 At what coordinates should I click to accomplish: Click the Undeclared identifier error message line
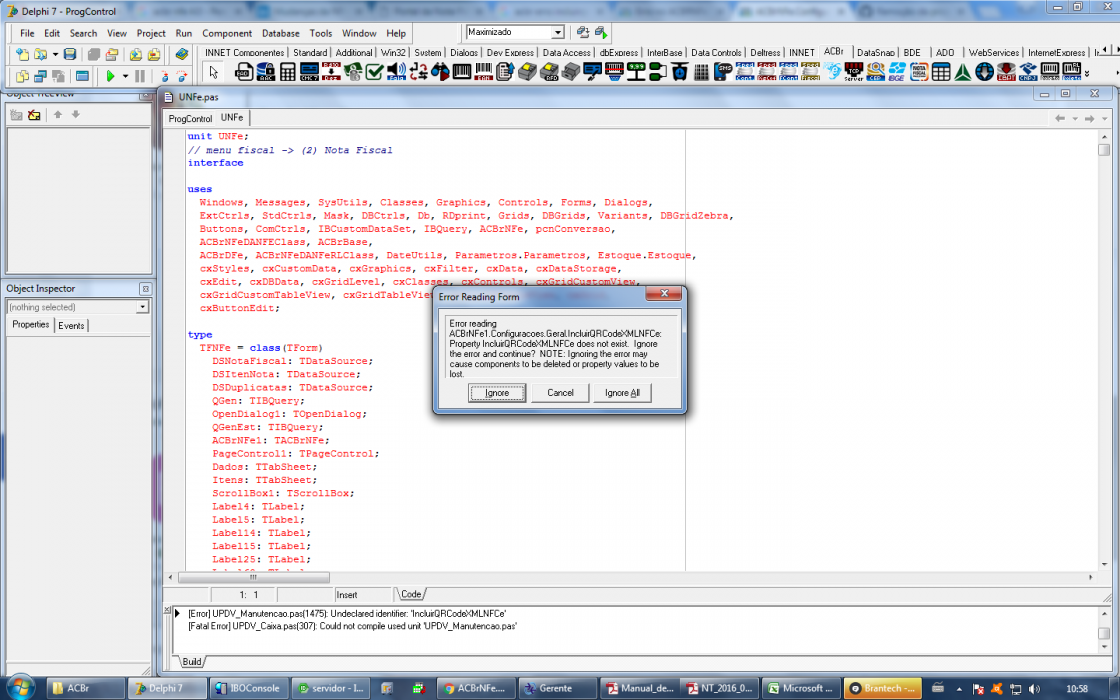click(x=347, y=614)
